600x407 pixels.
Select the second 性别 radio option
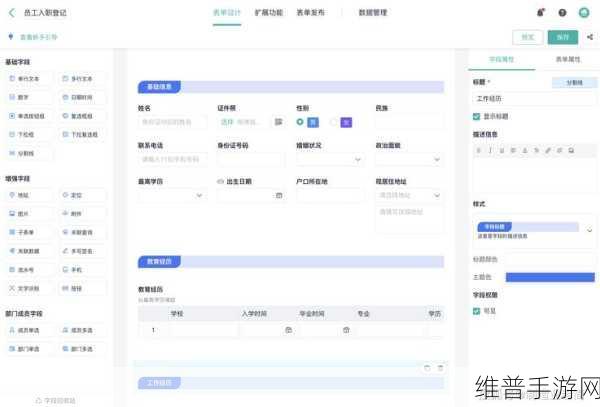[x=334, y=122]
